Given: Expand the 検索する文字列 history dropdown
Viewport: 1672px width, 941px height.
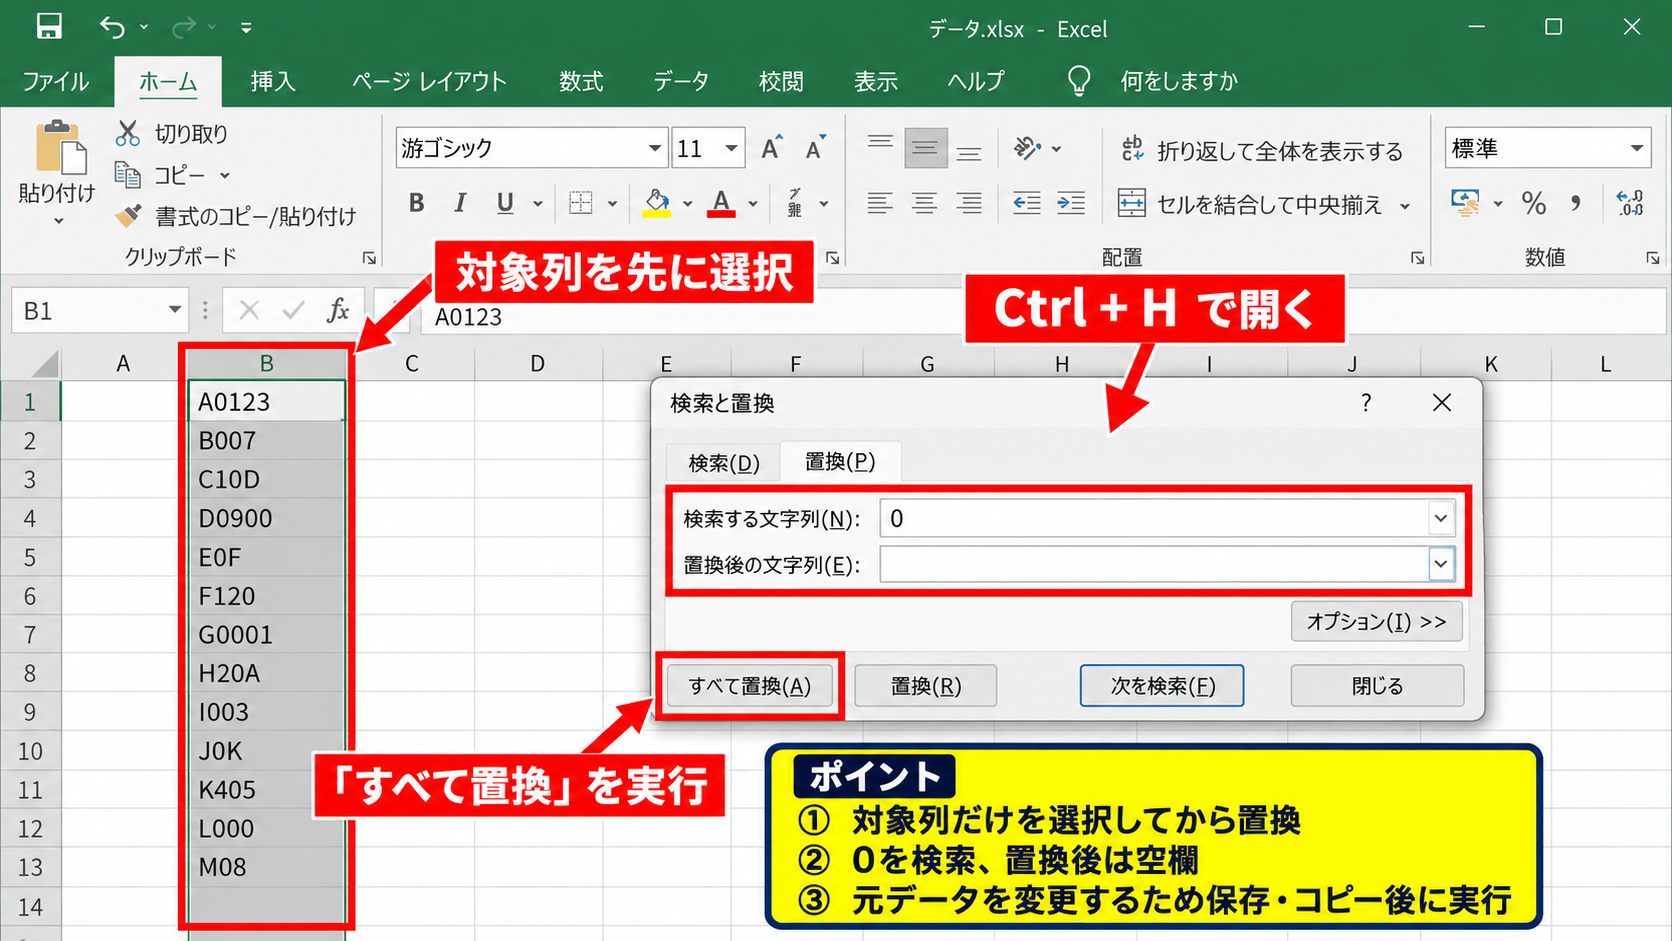Looking at the screenshot, I should [1440, 518].
